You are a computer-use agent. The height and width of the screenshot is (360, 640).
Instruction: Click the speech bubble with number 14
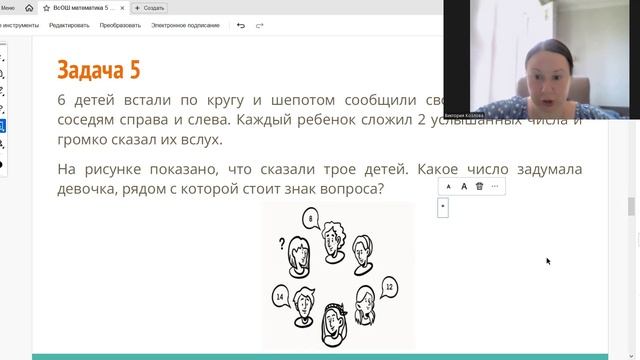click(280, 296)
